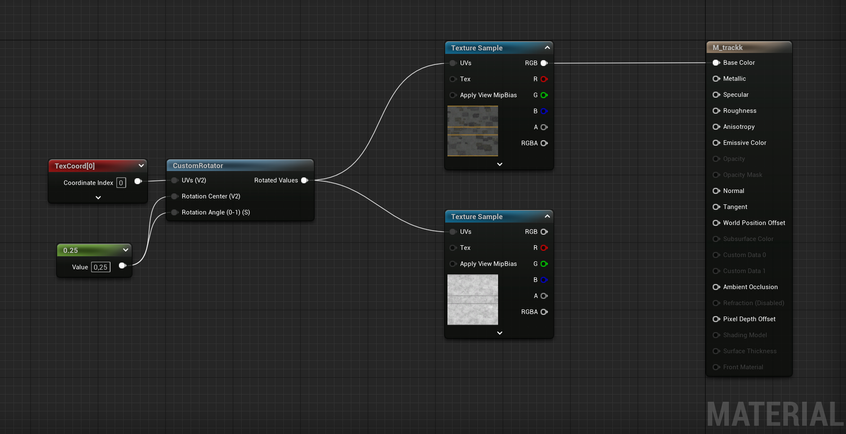Click the Base Color input pin on M_trackk
Image resolution: width=846 pixels, height=434 pixels.
716,63
